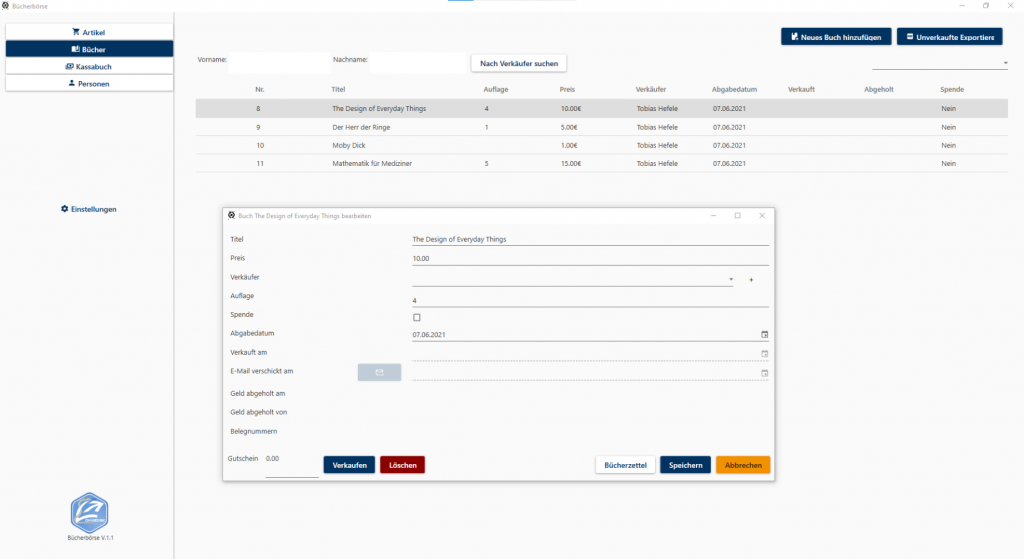The width and height of the screenshot is (1024, 559).
Task: Focus the Vorname search field
Action: point(279,63)
